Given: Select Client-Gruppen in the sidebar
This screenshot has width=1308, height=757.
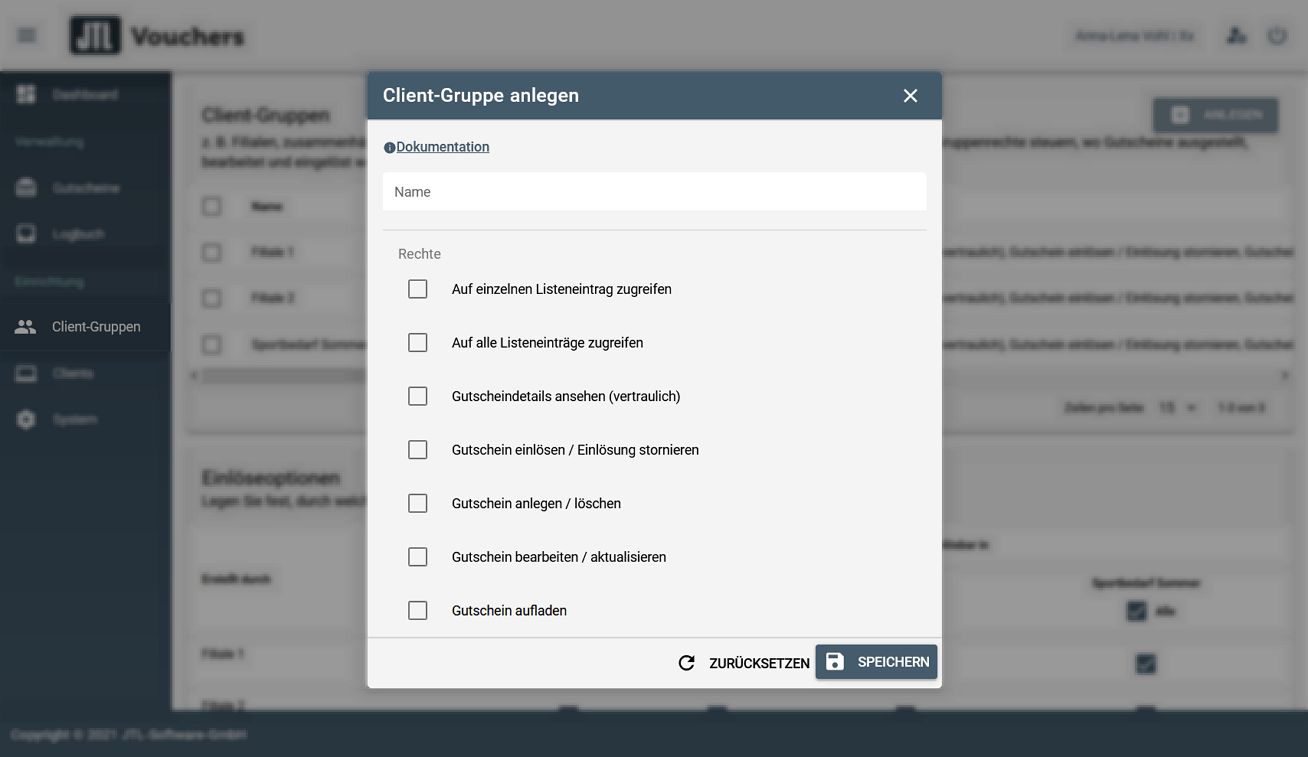Looking at the screenshot, I should pyautogui.click(x=95, y=327).
